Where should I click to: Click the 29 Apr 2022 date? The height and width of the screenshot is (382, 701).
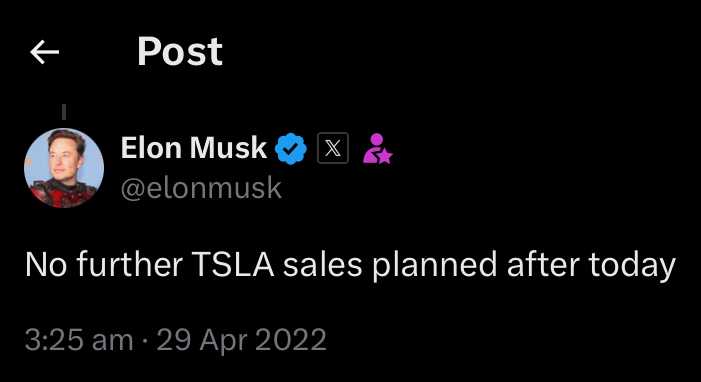[x=241, y=340]
